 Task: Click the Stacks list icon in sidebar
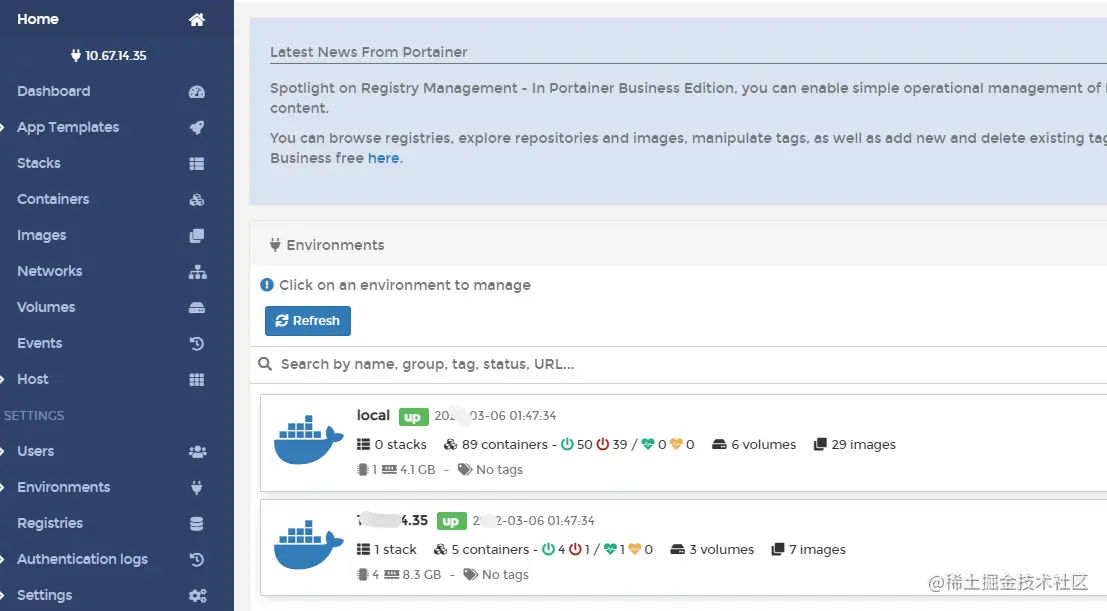[x=197, y=164]
